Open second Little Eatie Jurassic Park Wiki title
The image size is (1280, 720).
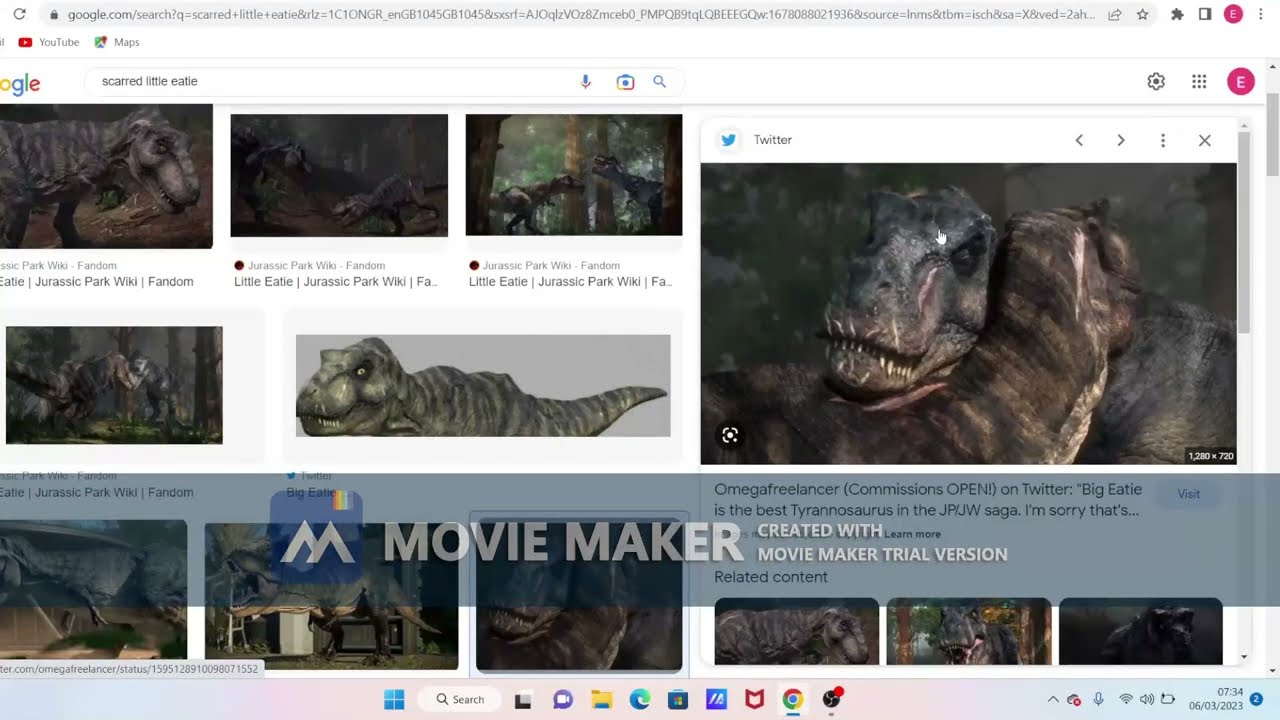tap(336, 282)
